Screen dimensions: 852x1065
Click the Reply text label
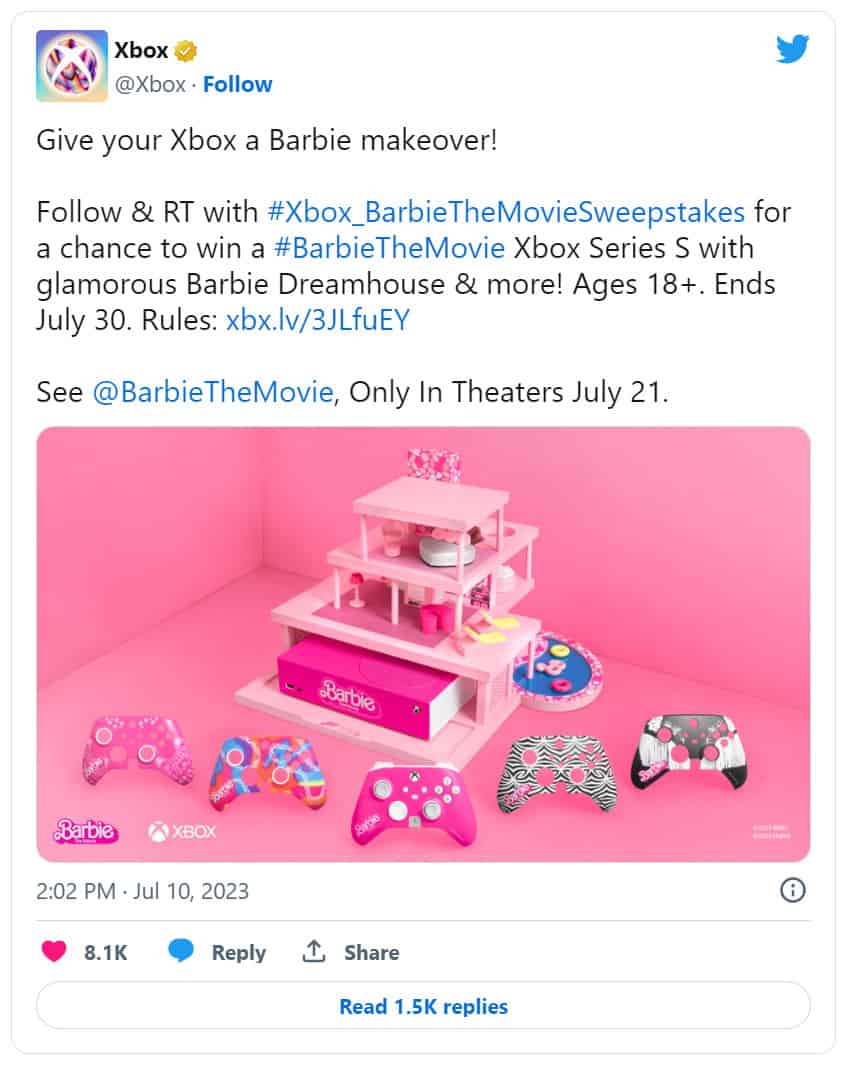click(238, 953)
